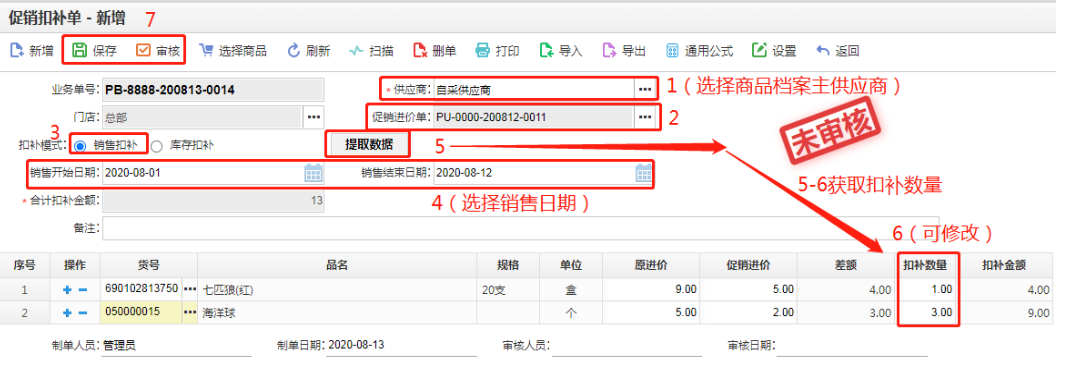Open calendar for 销售结束日期

point(643,173)
